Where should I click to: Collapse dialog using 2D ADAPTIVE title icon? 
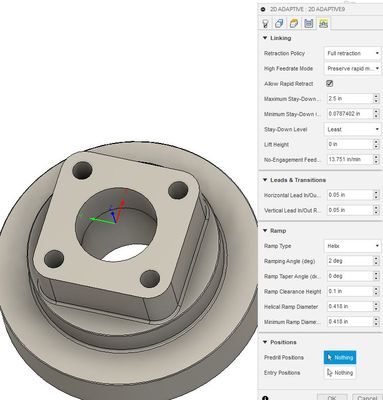263,9
